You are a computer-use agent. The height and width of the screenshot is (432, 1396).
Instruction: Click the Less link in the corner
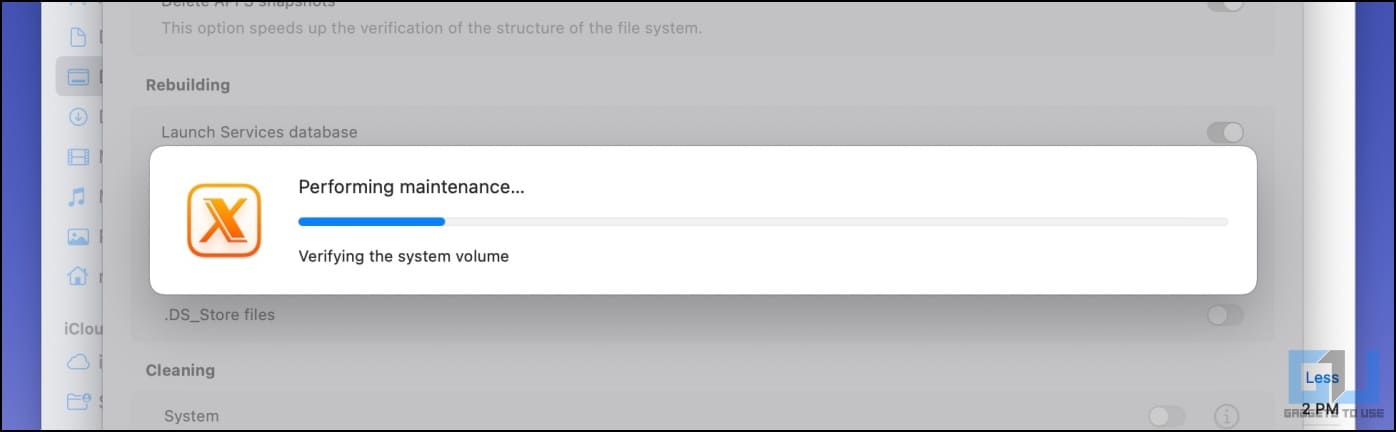point(1321,378)
